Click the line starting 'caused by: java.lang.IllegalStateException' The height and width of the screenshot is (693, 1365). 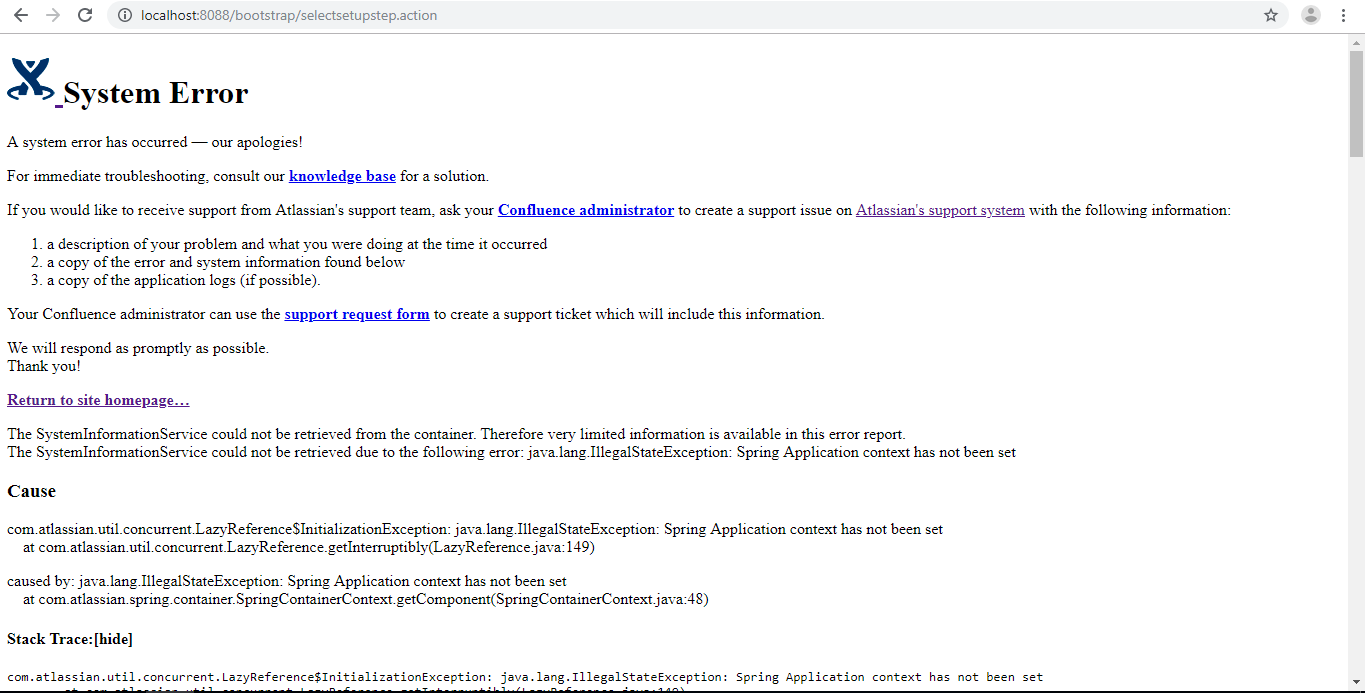(287, 581)
